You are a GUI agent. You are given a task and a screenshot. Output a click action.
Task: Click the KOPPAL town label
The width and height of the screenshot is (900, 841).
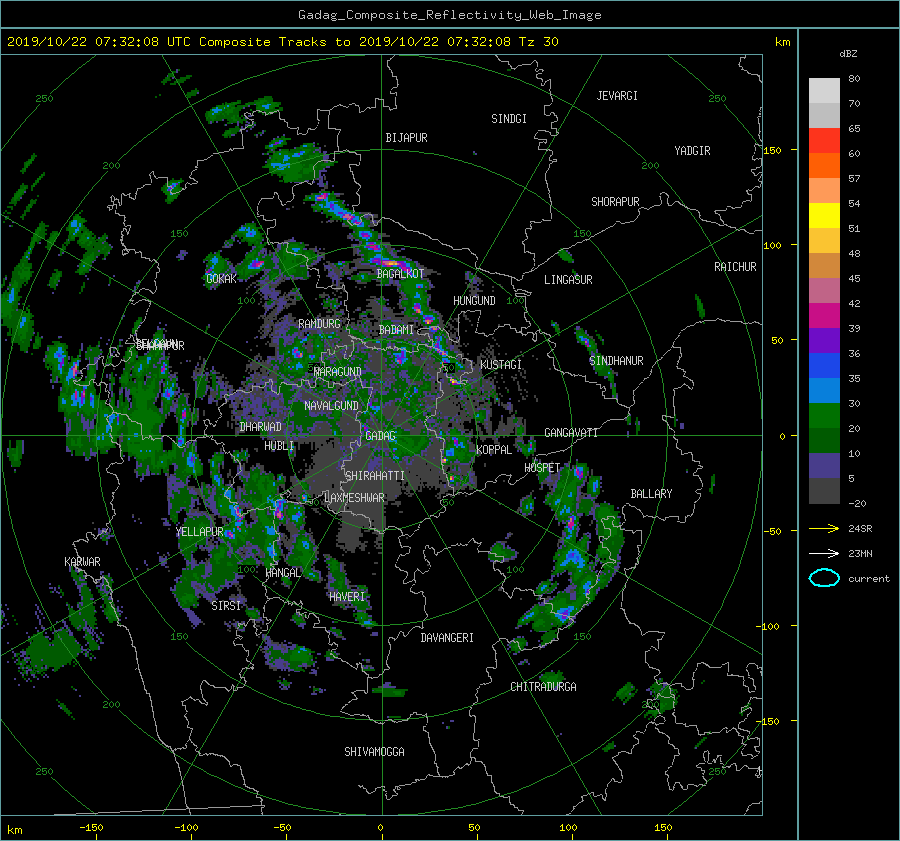(494, 450)
